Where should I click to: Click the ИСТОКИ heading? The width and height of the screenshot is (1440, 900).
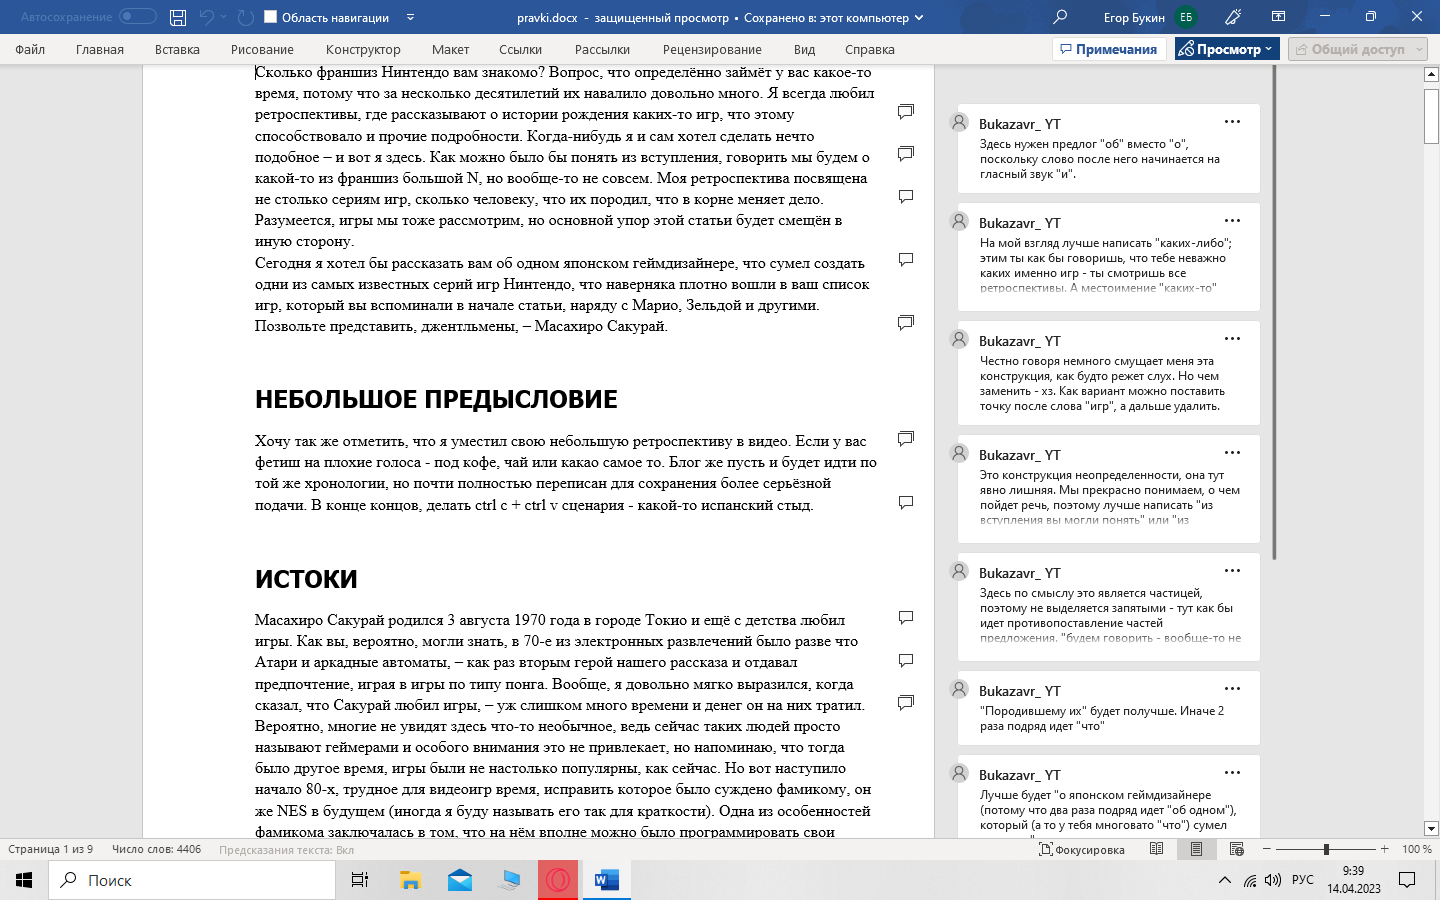point(306,579)
